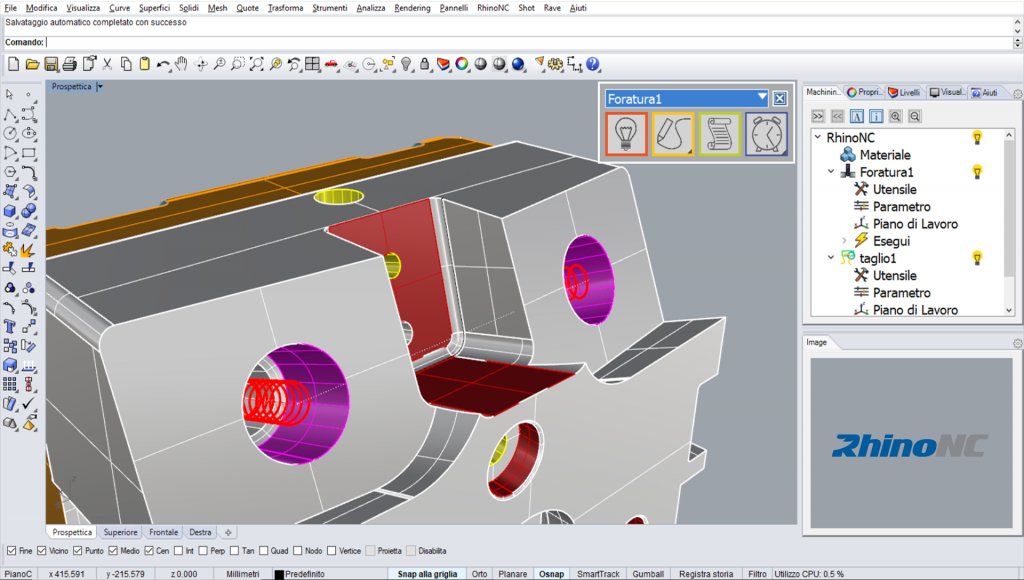Viewport: 1024px width, 580px height.
Task: Select the Circle tool in left sidebar
Action: click(x=10, y=133)
